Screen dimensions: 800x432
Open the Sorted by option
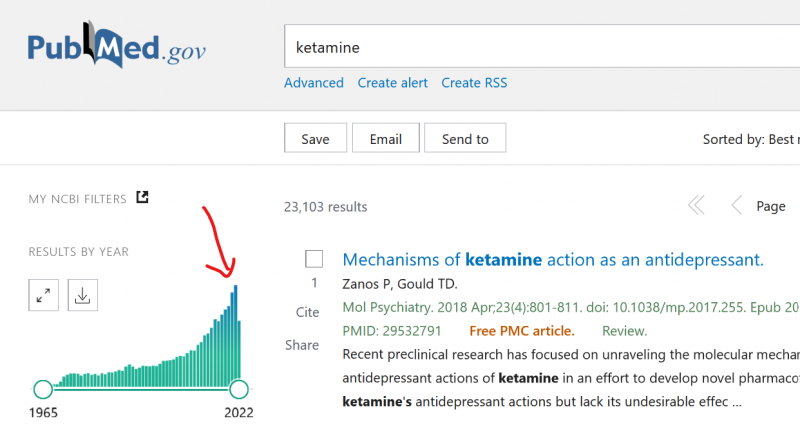coord(750,139)
